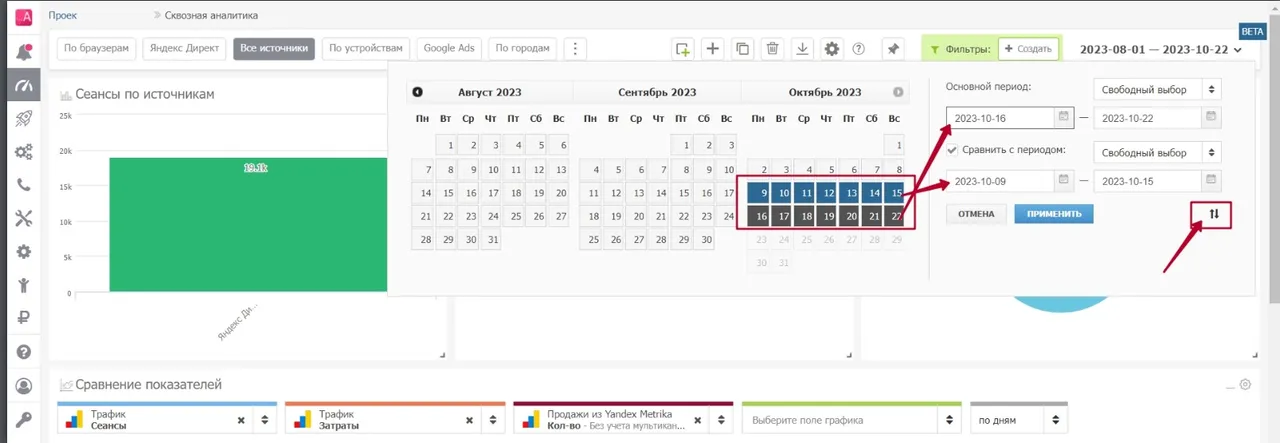
Task: Add a new widget with the green plus icon
Action: 683,48
